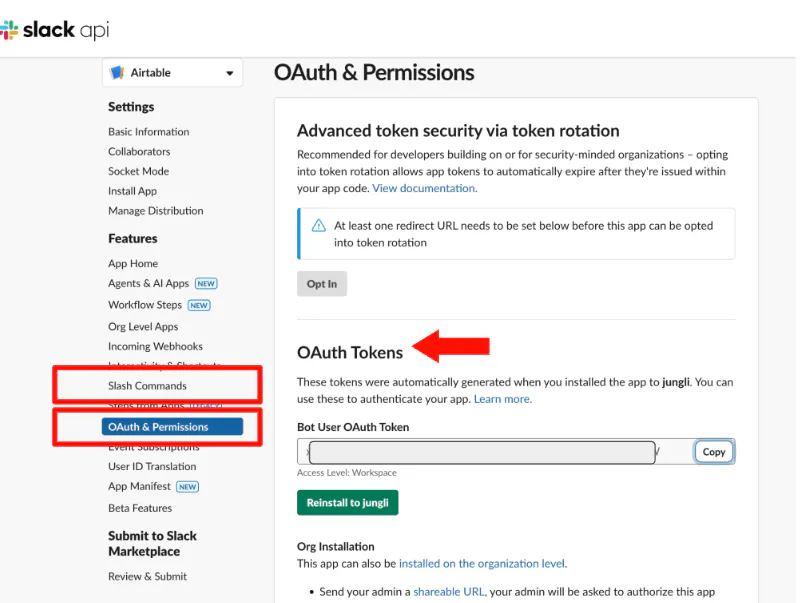Click the Learn more link under OAuth Tokens

point(503,398)
